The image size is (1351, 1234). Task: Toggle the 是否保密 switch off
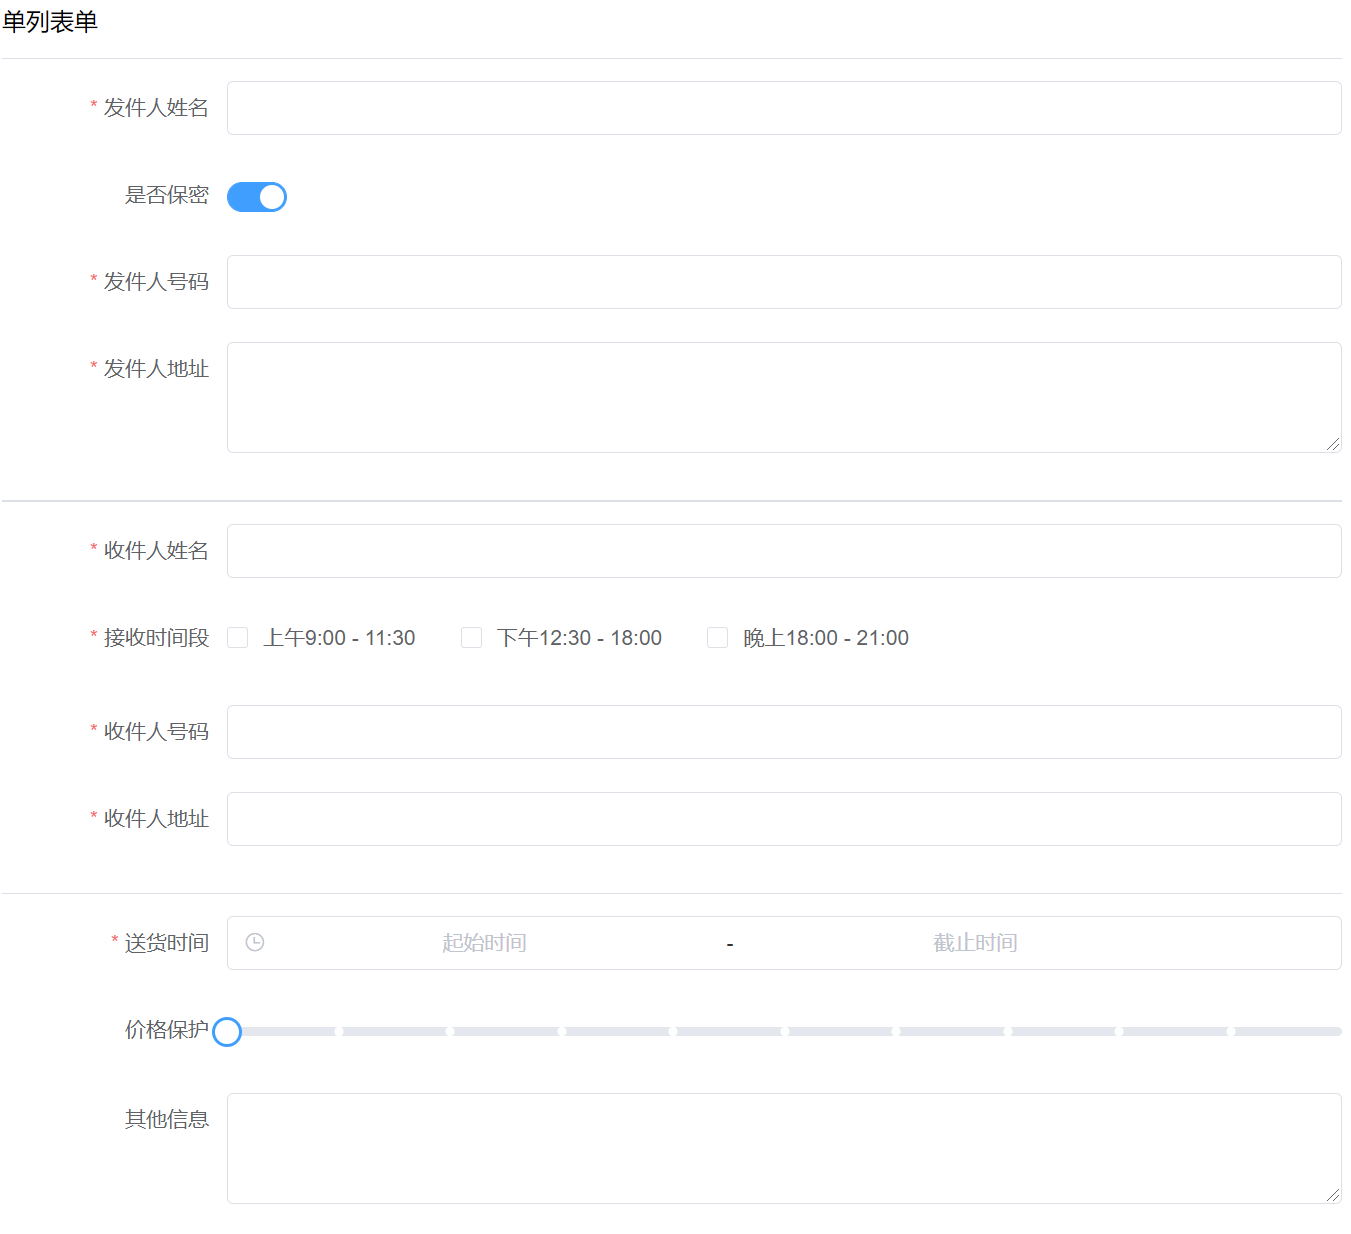(257, 197)
